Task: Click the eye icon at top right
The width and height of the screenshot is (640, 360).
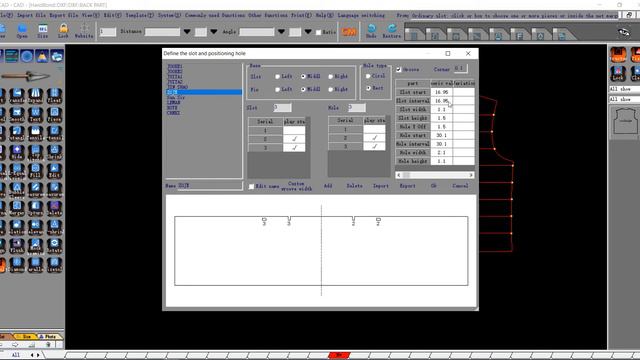Action: click(x=623, y=32)
